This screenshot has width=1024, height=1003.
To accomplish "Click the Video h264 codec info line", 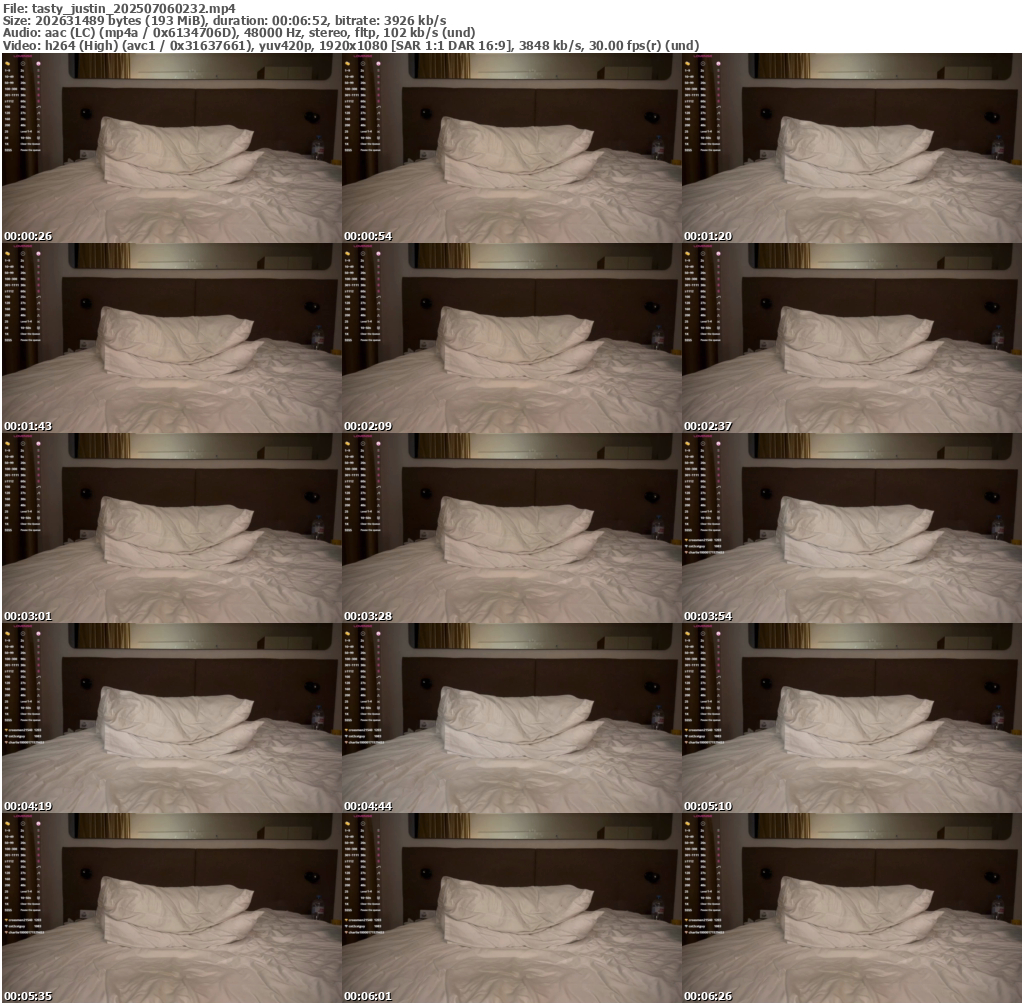I will (351, 46).
